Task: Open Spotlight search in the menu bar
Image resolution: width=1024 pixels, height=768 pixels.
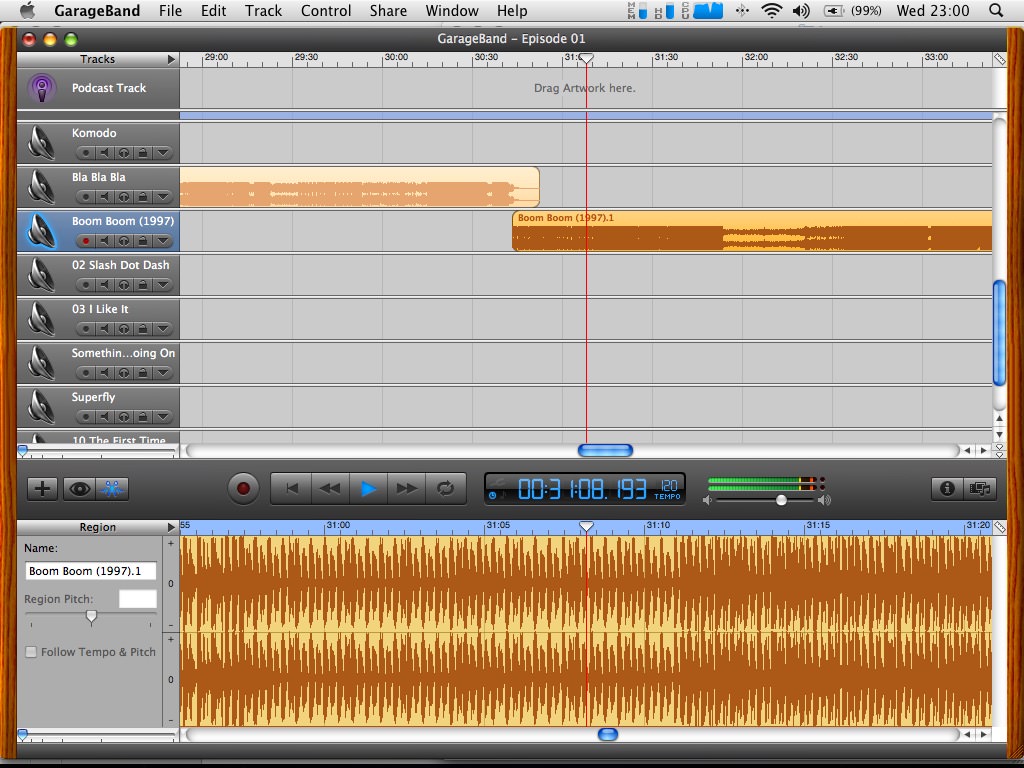Action: [x=996, y=10]
